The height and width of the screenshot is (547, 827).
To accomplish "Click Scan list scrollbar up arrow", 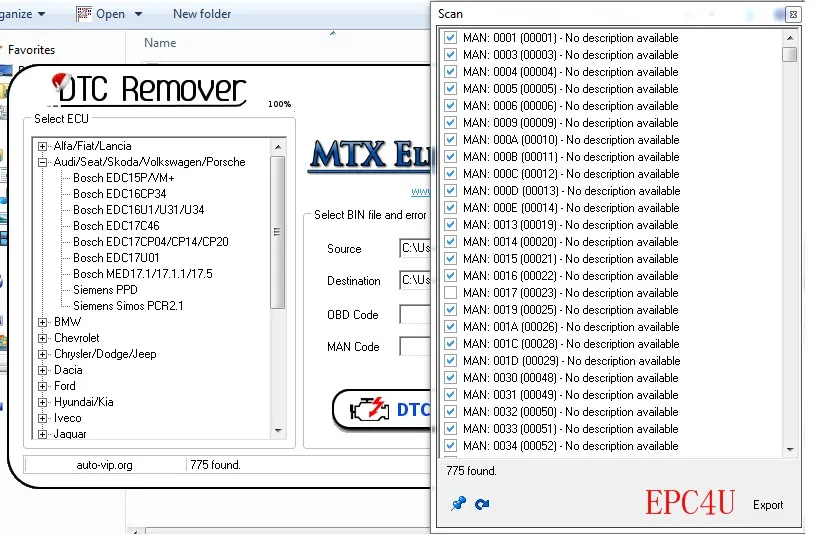I will tap(790, 37).
